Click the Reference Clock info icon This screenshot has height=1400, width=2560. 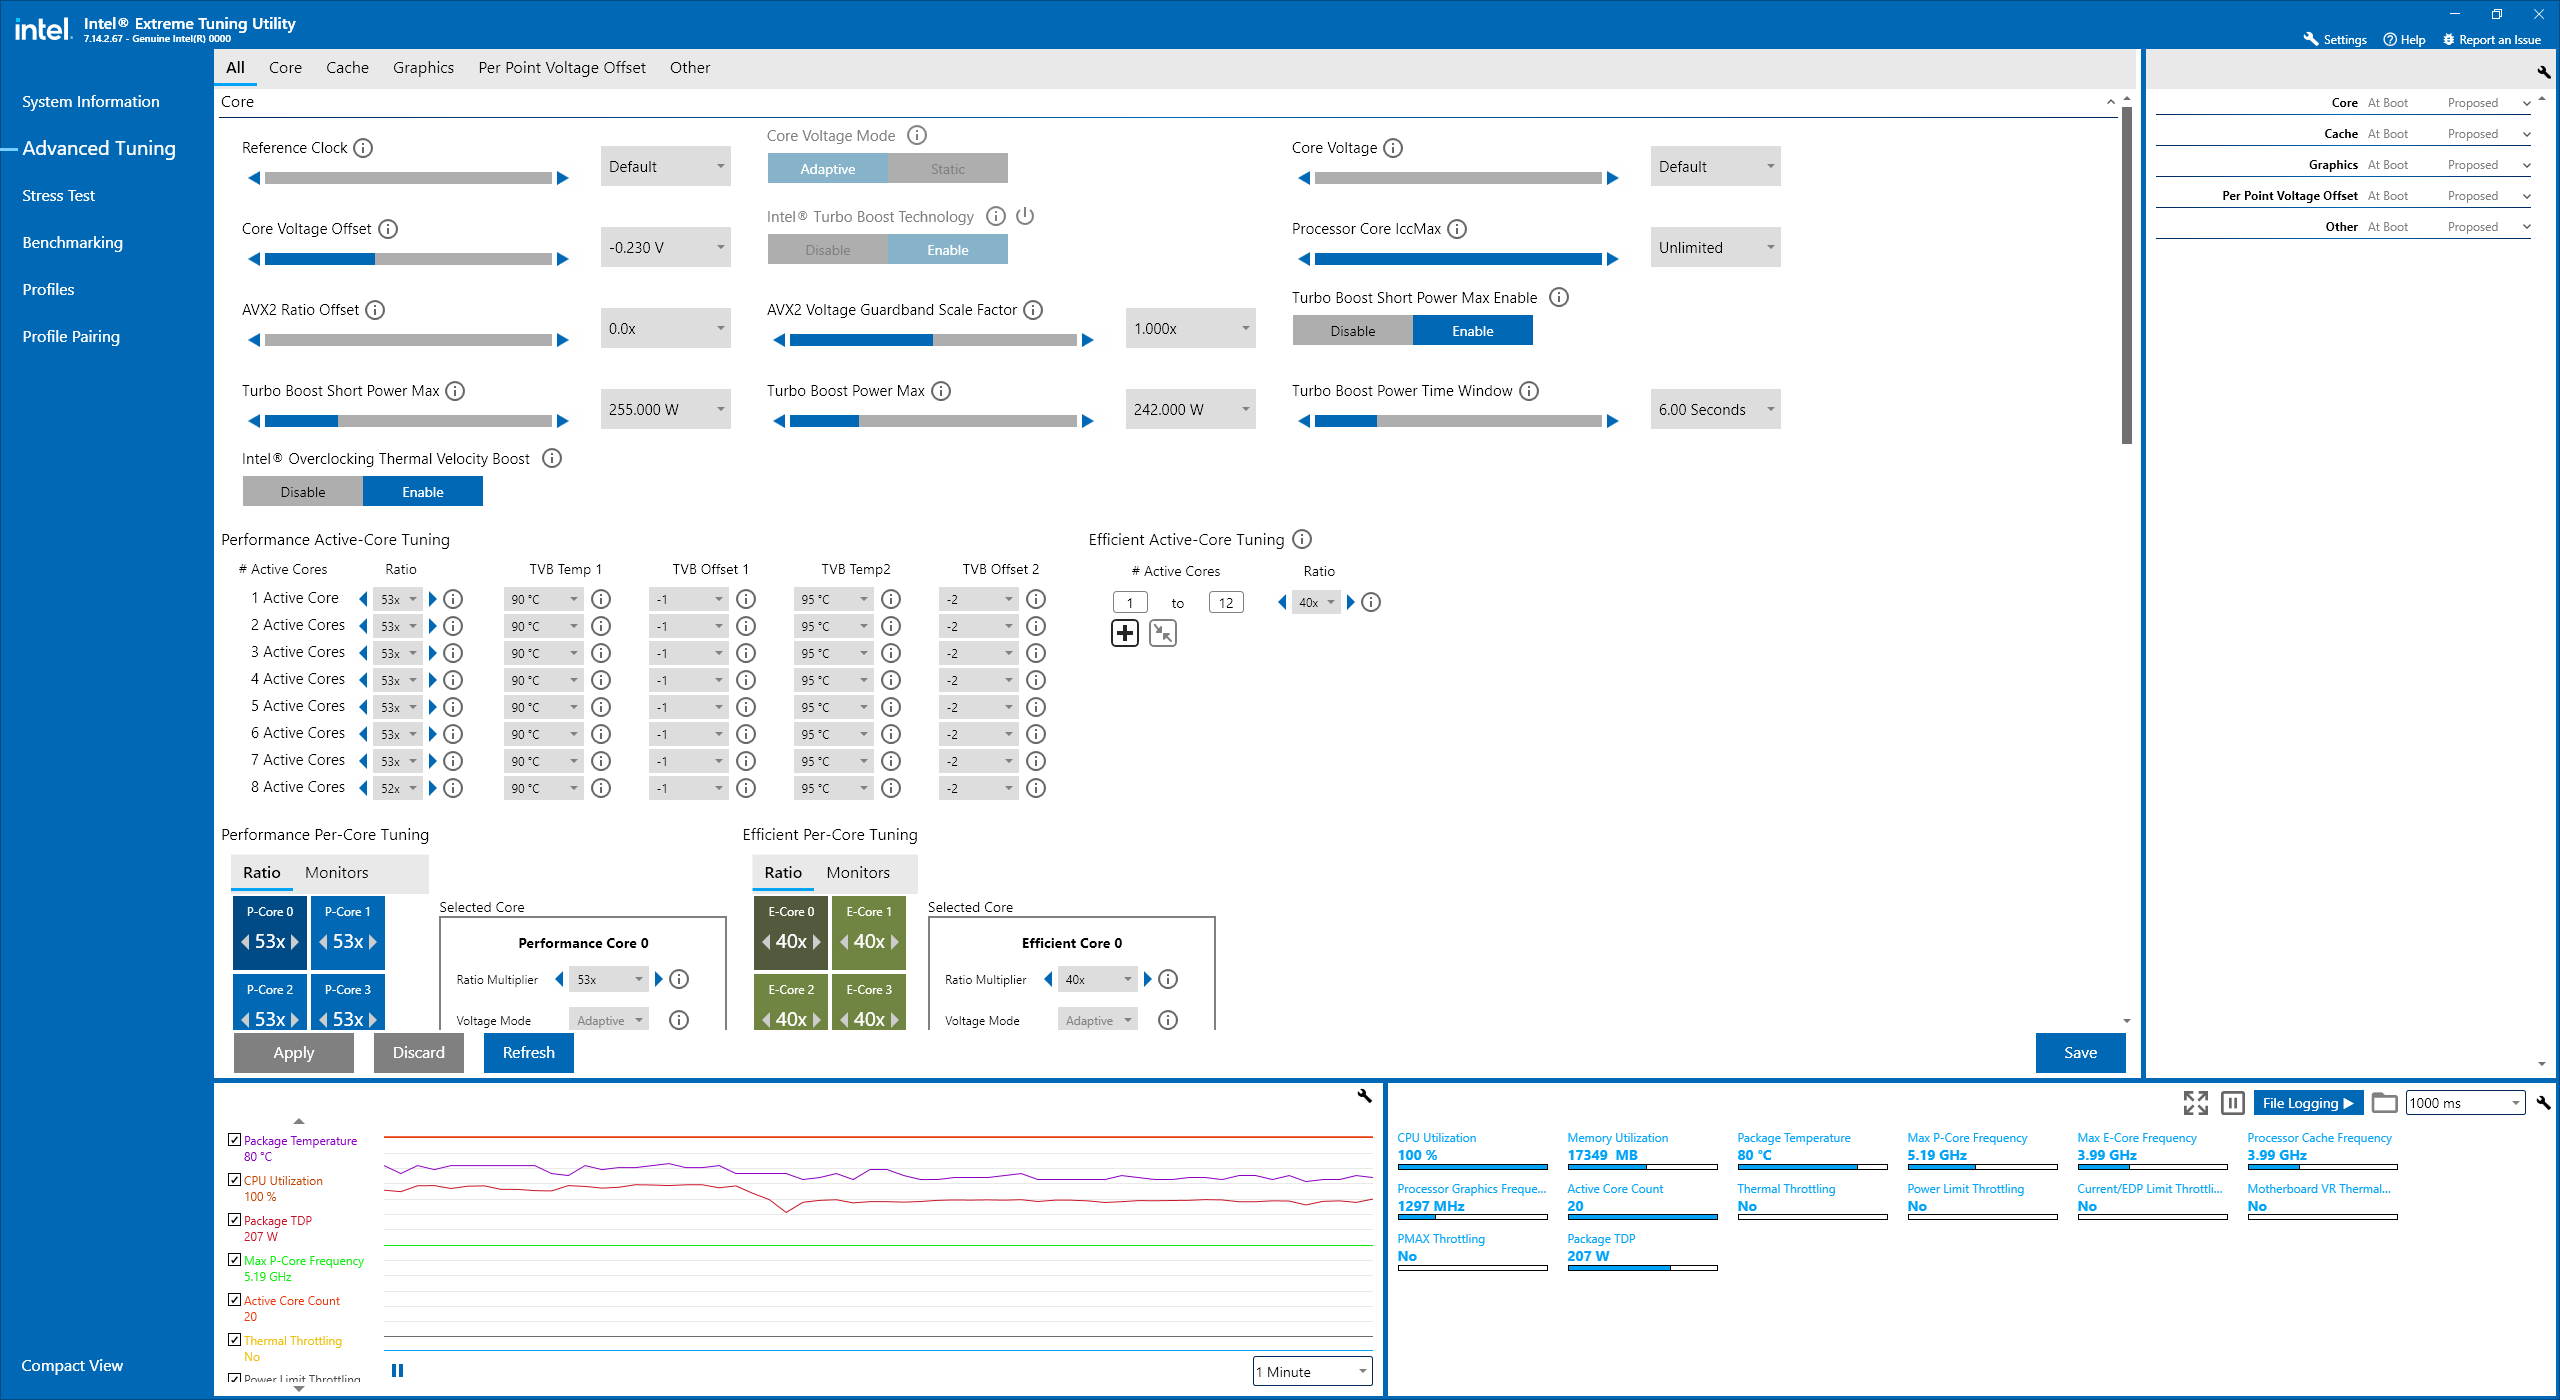tap(363, 148)
